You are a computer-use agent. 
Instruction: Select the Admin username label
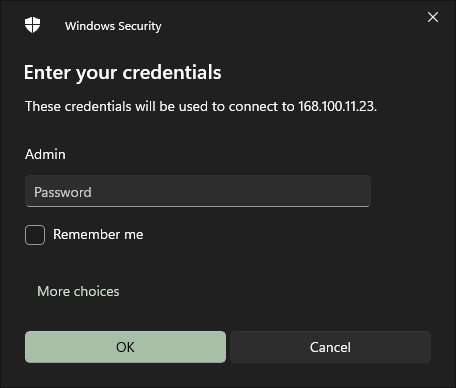[x=45, y=154]
